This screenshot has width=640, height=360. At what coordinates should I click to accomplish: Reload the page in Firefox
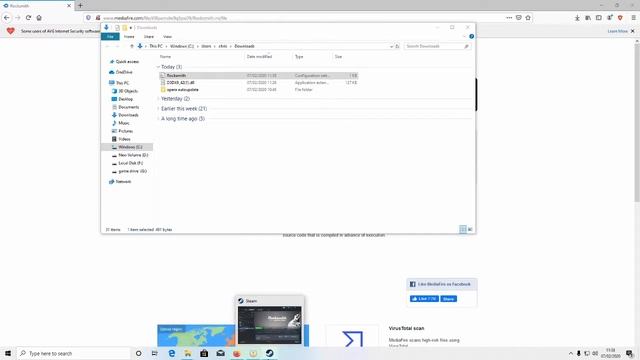(28, 18)
